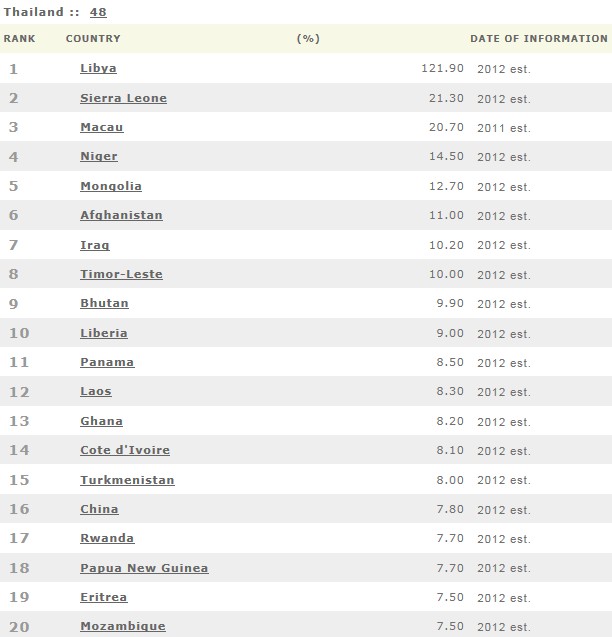Open the Bhutan country link
The height and width of the screenshot is (637, 612).
[104, 303]
